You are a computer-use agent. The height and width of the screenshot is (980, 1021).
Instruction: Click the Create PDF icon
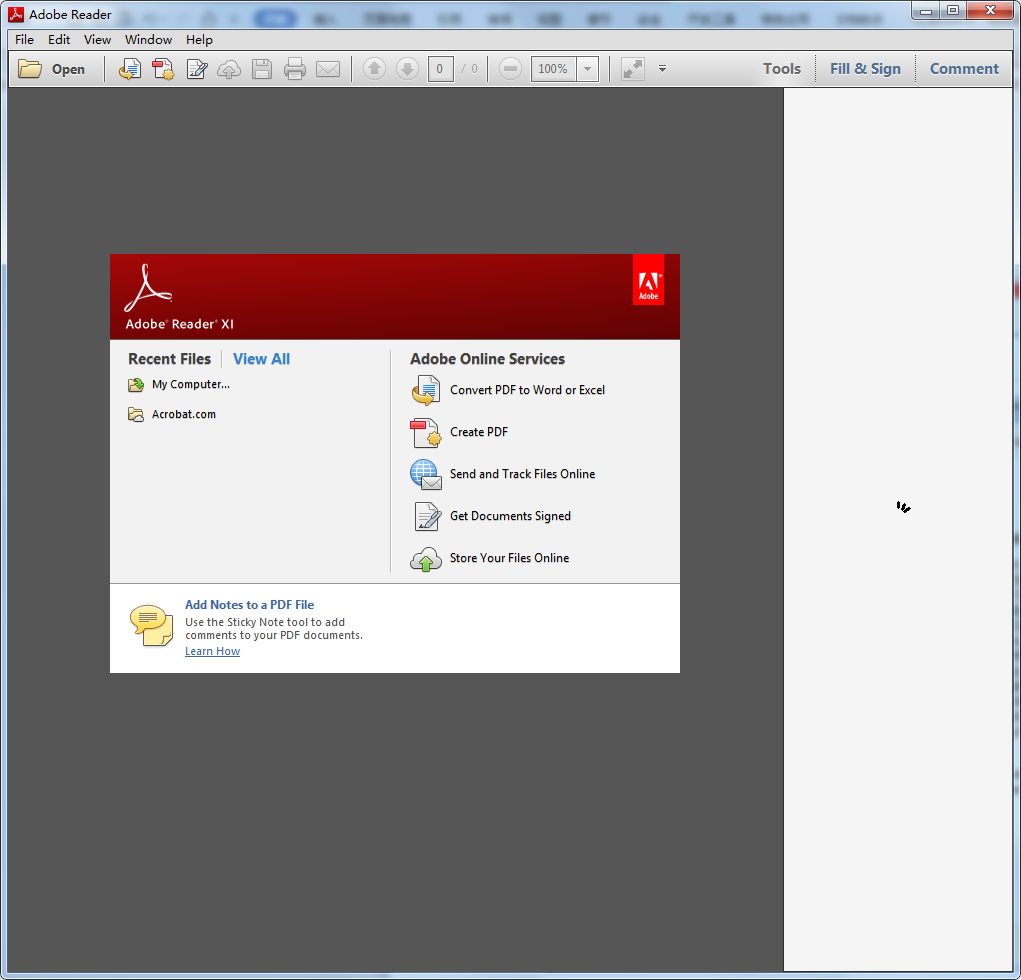point(426,432)
